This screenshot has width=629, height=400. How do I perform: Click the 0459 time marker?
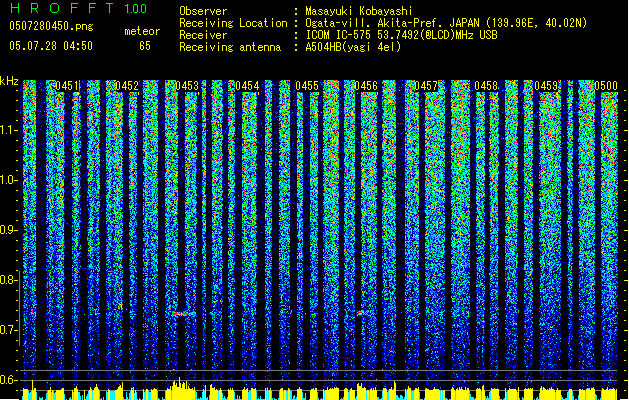tap(546, 86)
